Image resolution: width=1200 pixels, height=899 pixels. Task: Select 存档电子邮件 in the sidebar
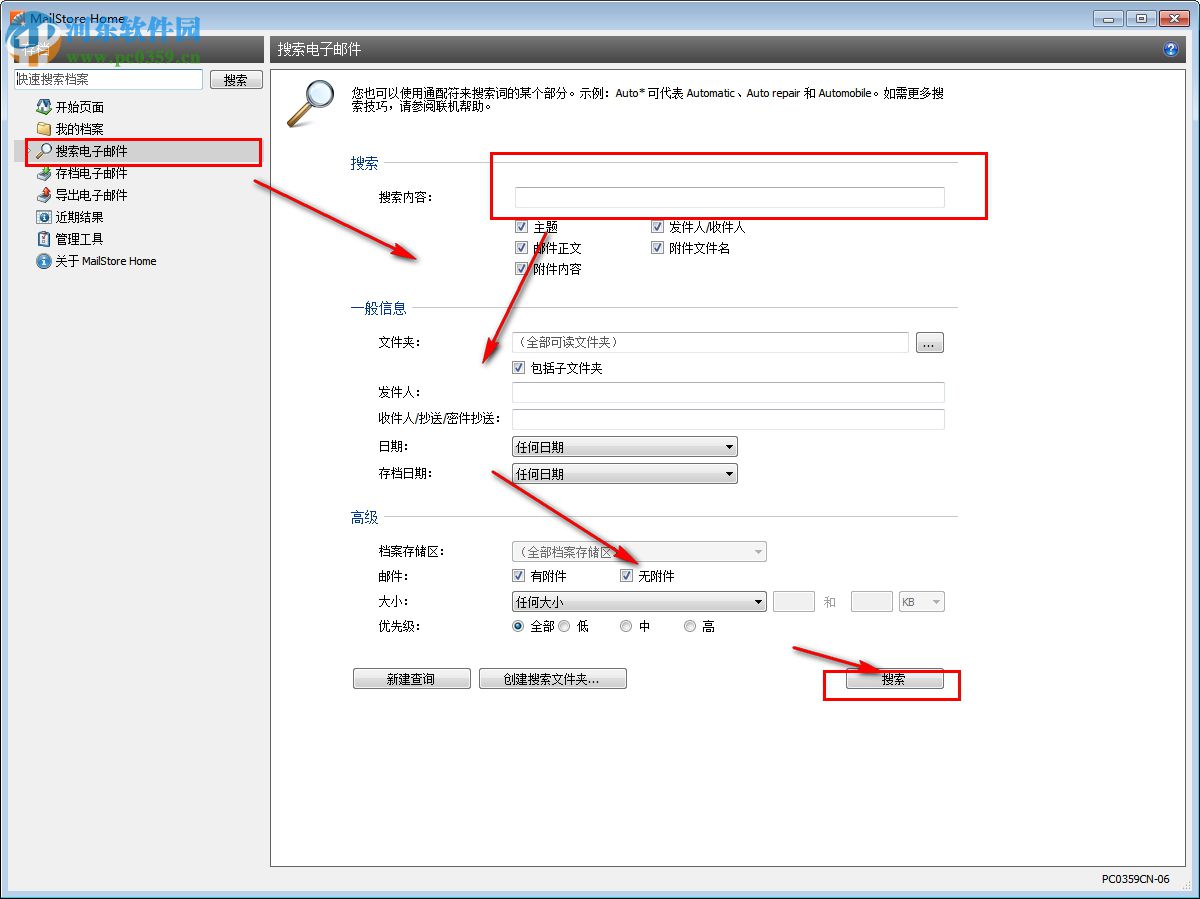[x=92, y=173]
